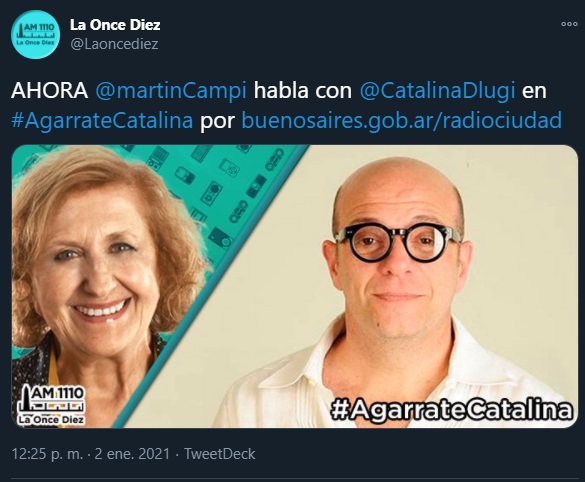Follow the buenosaires.gob.ar/radiociudad link
This screenshot has width=585, height=482.
(x=402, y=120)
